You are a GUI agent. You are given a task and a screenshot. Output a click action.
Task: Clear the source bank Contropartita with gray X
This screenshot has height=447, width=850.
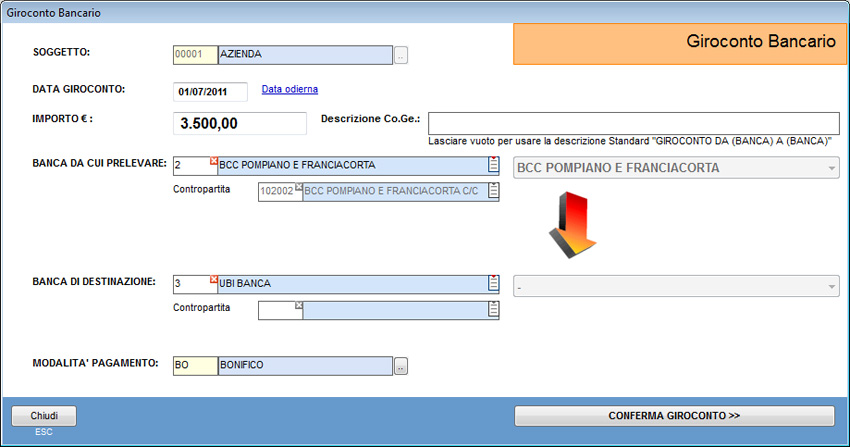[298, 186]
